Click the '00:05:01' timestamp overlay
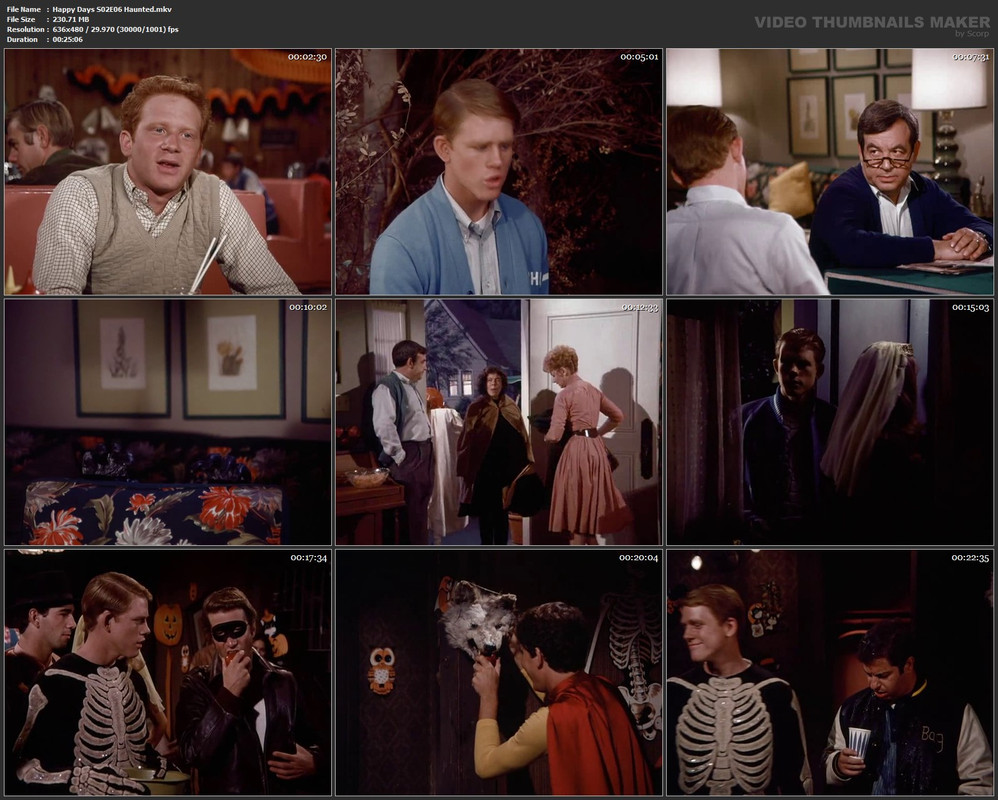The width and height of the screenshot is (998, 800). [x=639, y=57]
